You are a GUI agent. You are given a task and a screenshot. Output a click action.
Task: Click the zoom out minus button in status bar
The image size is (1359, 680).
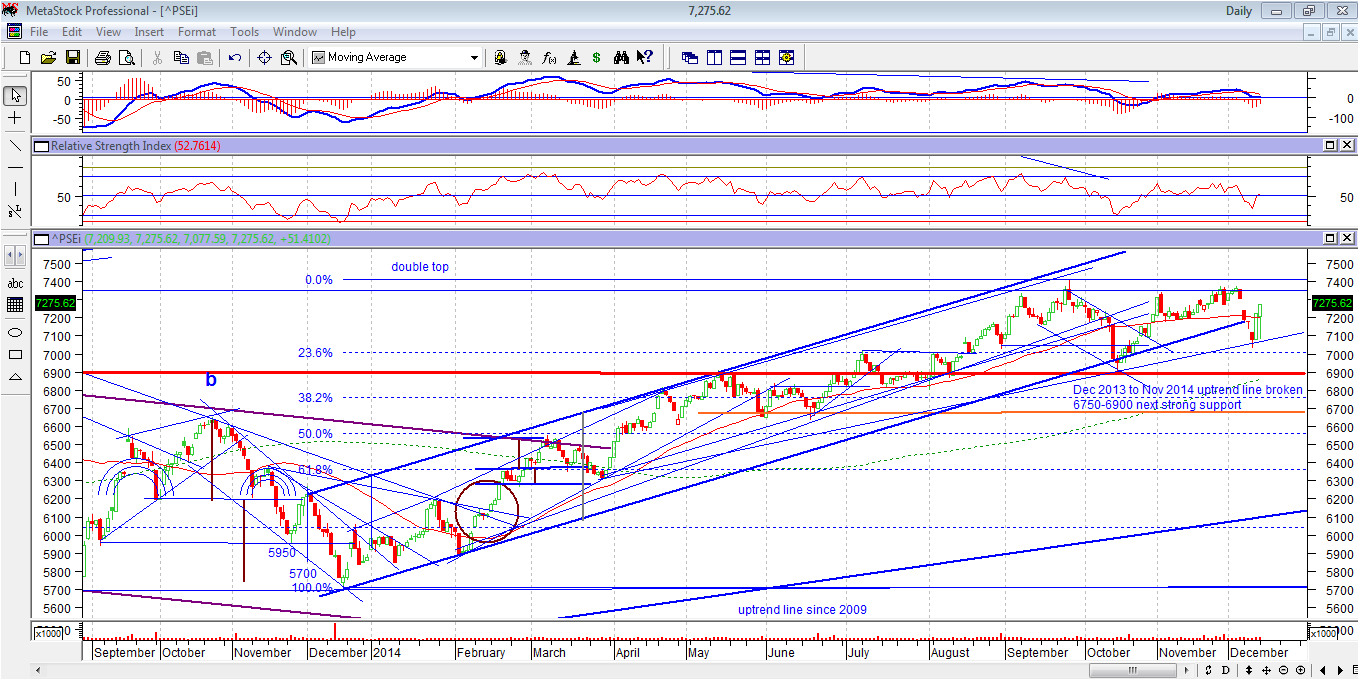point(1283,671)
